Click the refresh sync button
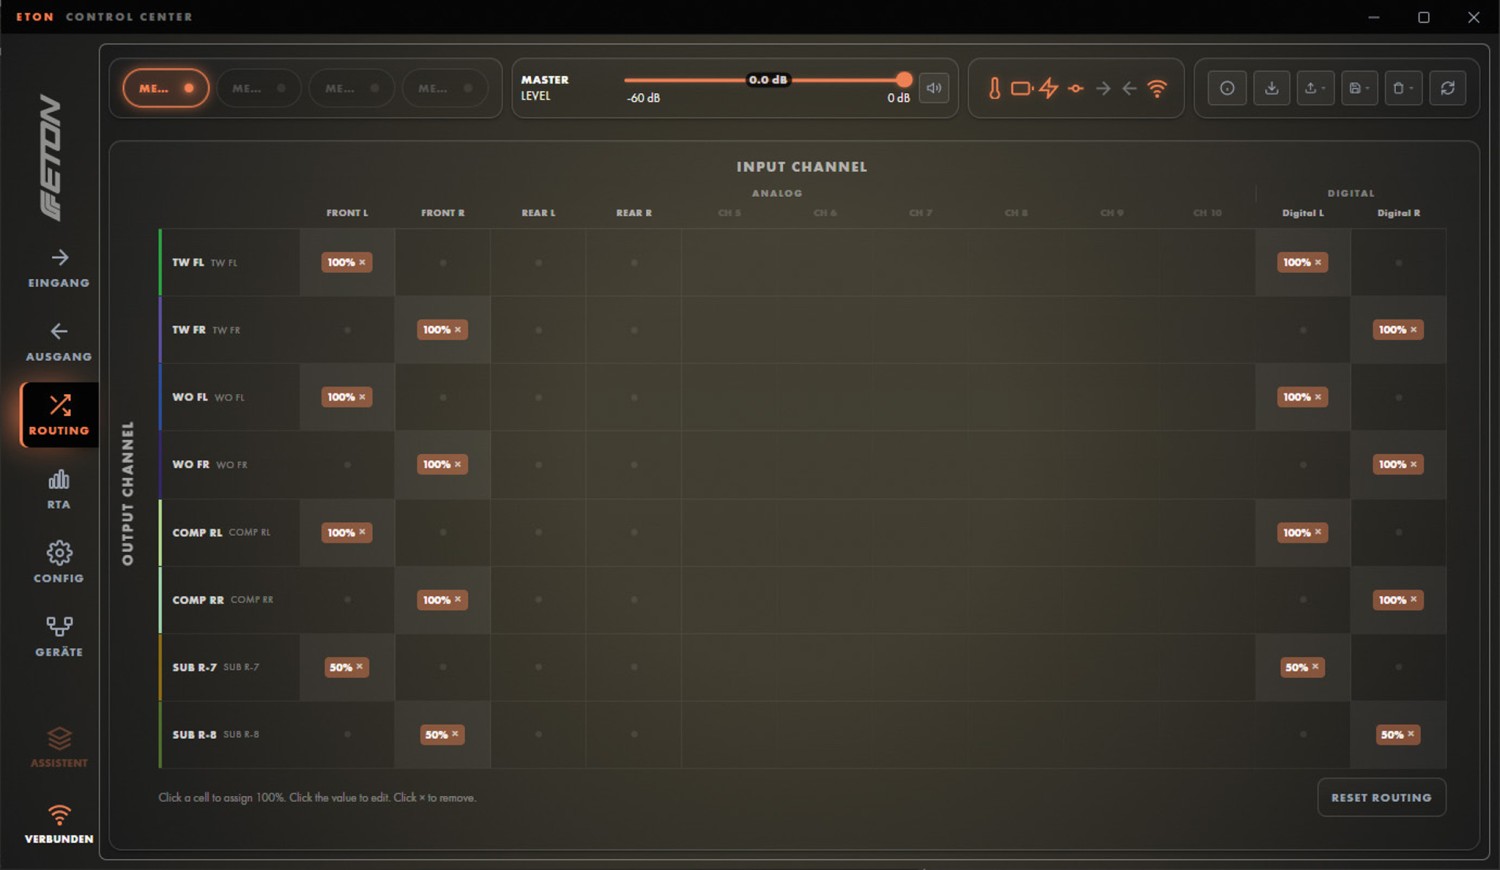Viewport: 1500px width, 870px height. pos(1447,88)
